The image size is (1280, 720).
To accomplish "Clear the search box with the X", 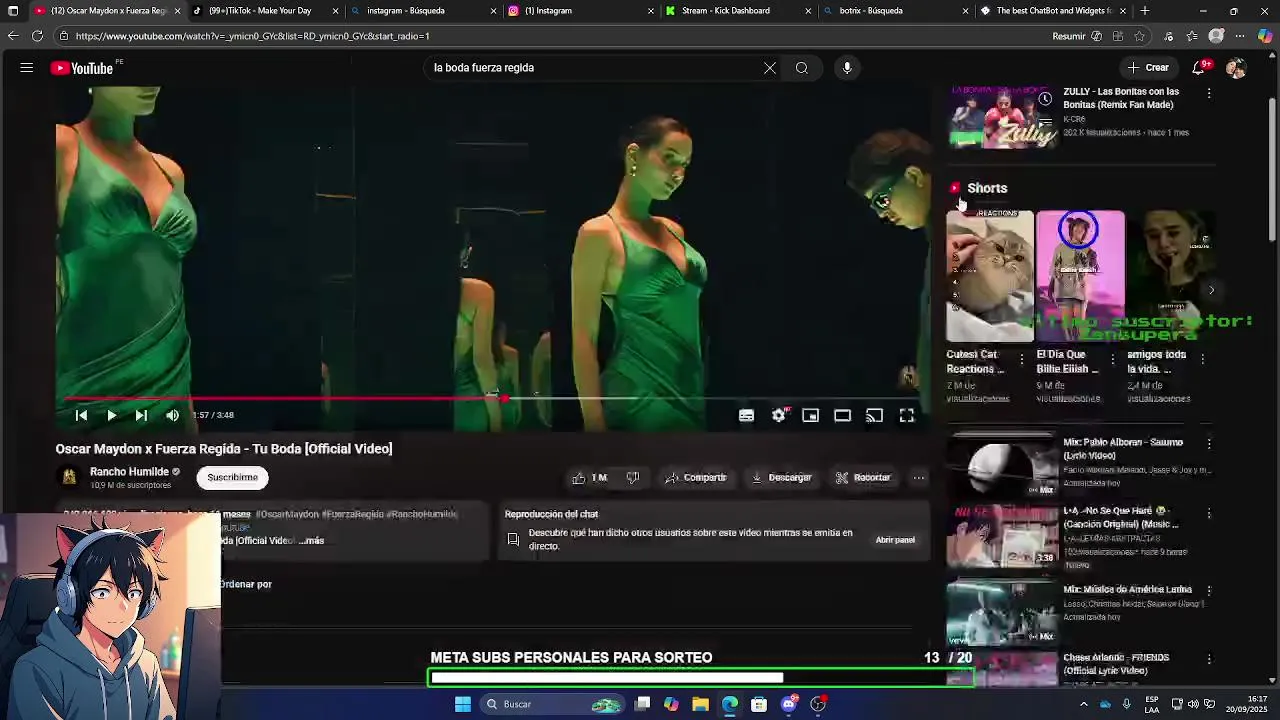I will coord(770,68).
